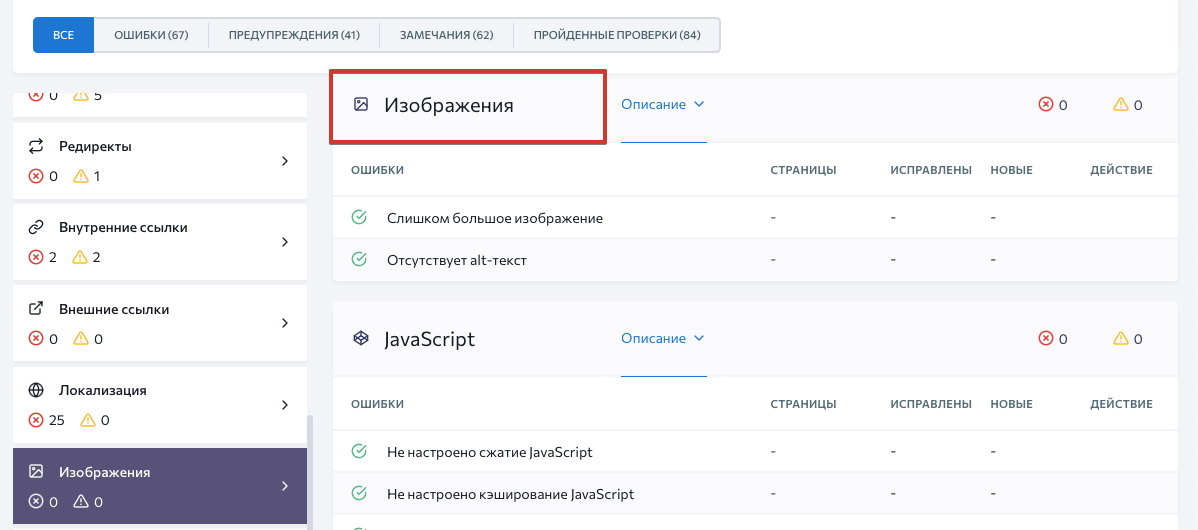Select the Пройденные проверки (84) filter
Viewport: 1198px width, 530px height.
[616, 35]
